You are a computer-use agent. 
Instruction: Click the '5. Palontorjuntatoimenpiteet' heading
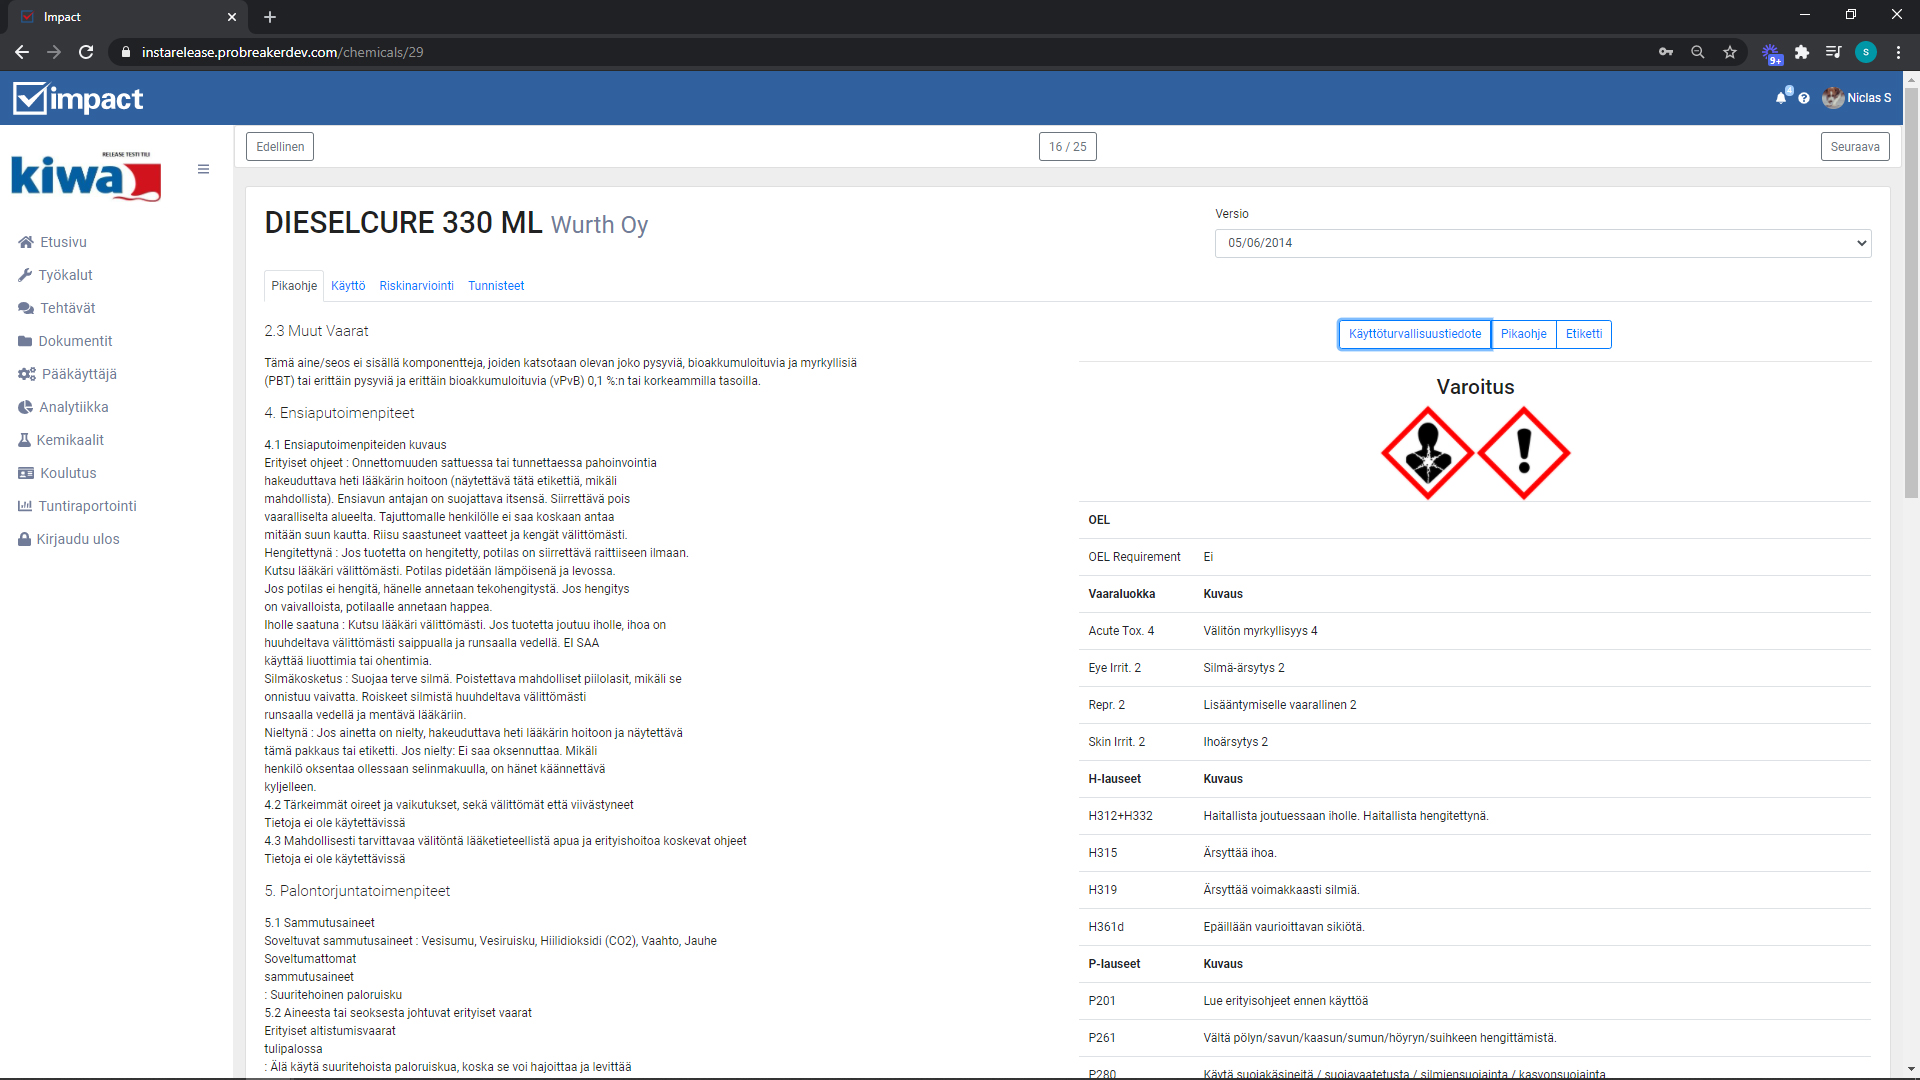point(357,891)
